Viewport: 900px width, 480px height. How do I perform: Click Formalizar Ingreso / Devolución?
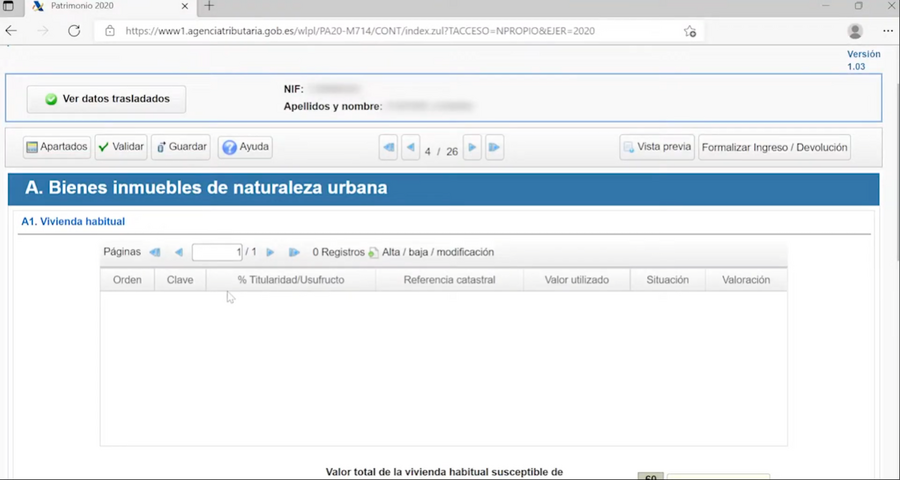774,147
